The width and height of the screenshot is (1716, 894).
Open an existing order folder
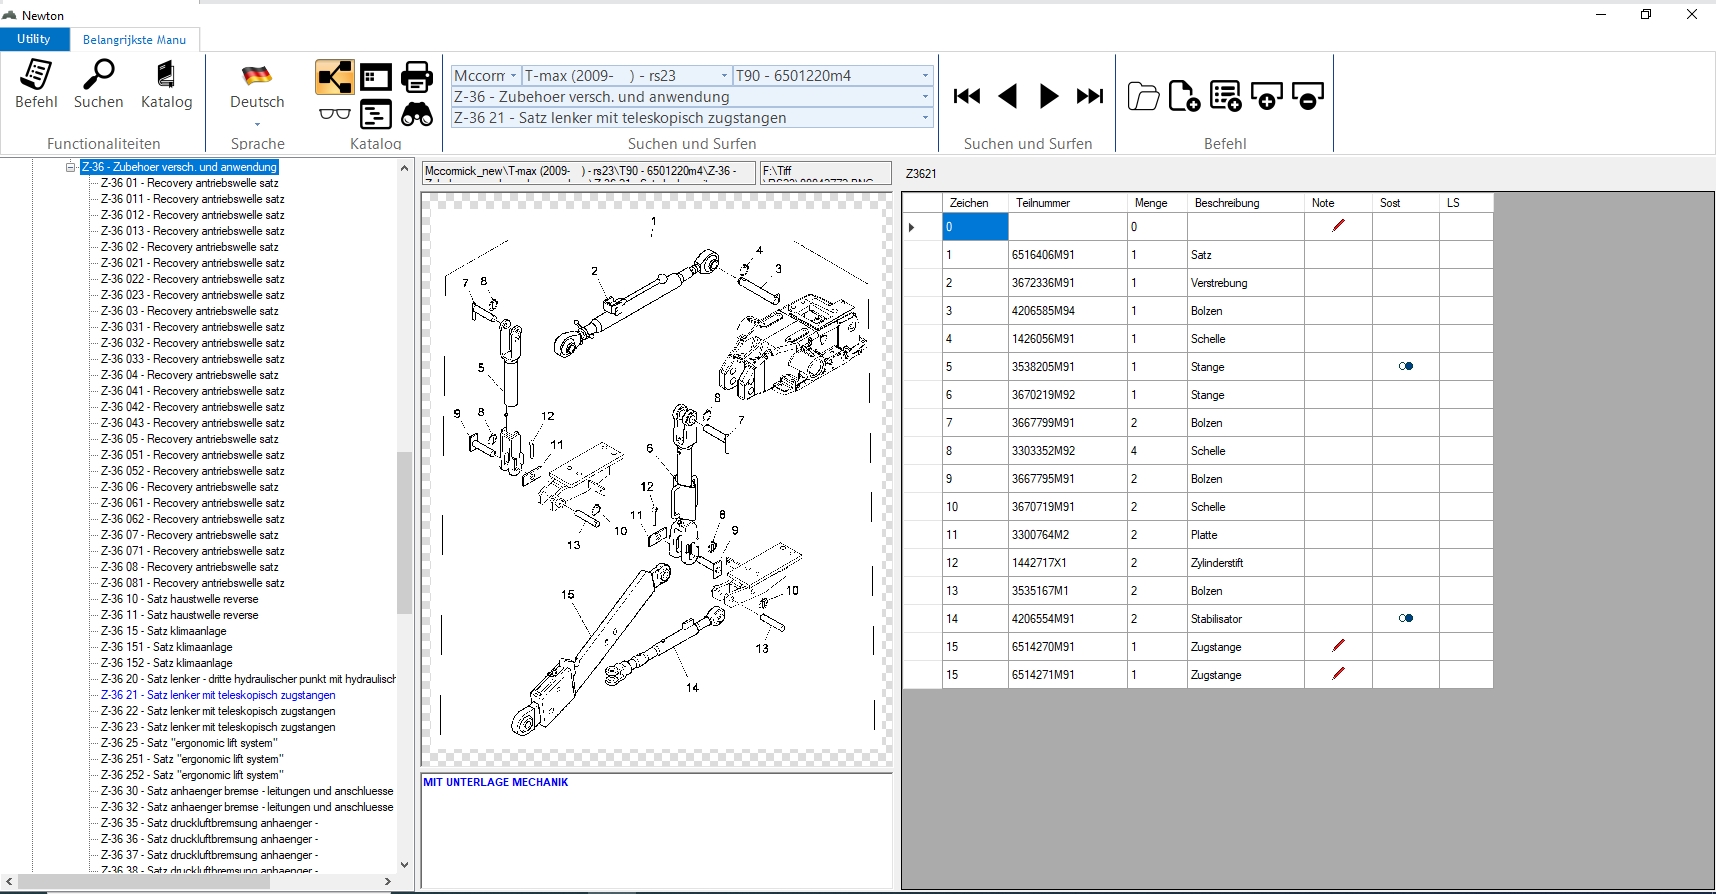pyautogui.click(x=1143, y=96)
